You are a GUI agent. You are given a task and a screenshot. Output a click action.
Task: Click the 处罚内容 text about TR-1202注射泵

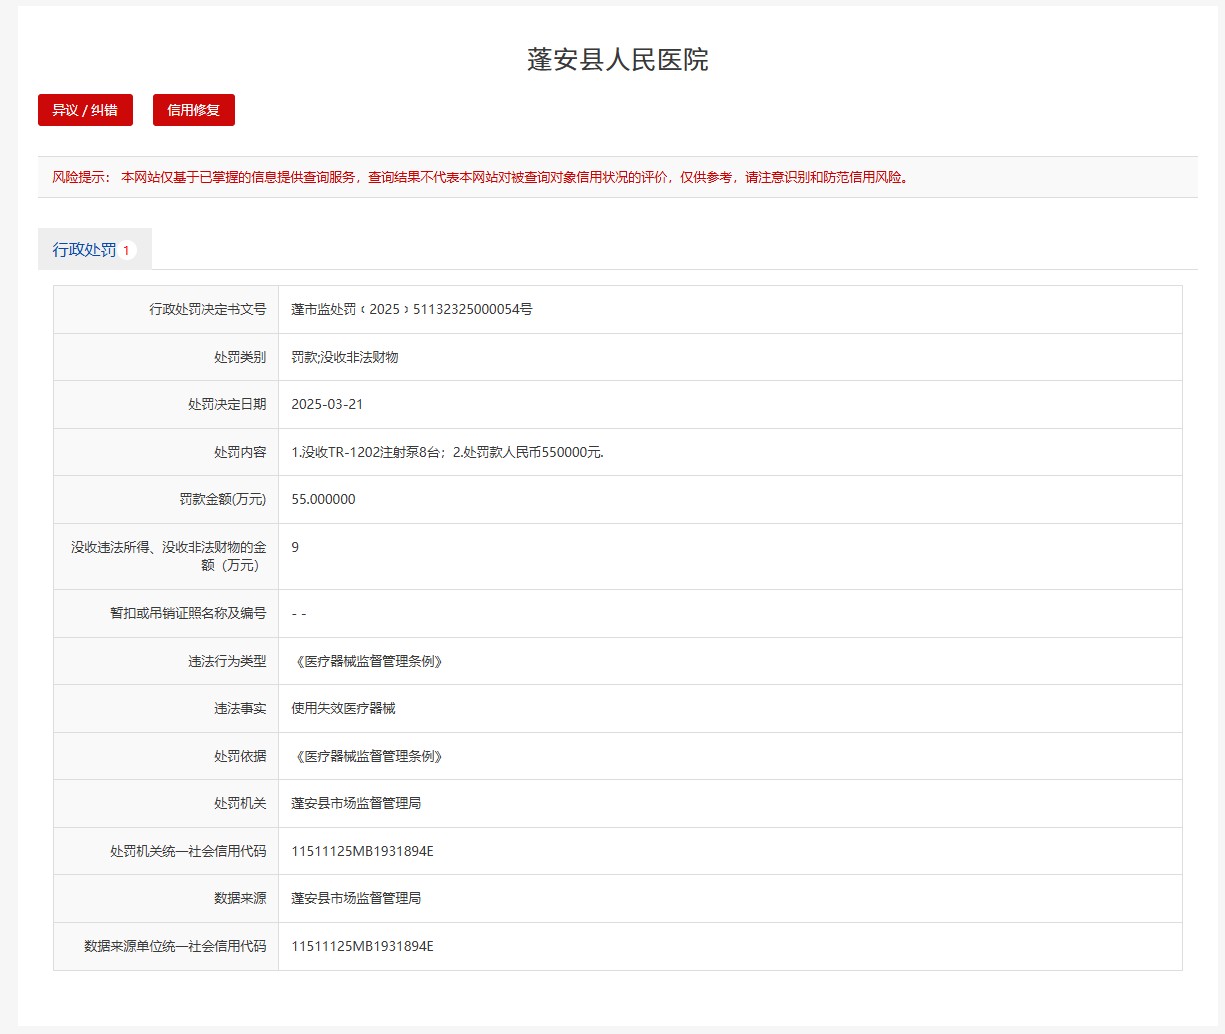[447, 452]
